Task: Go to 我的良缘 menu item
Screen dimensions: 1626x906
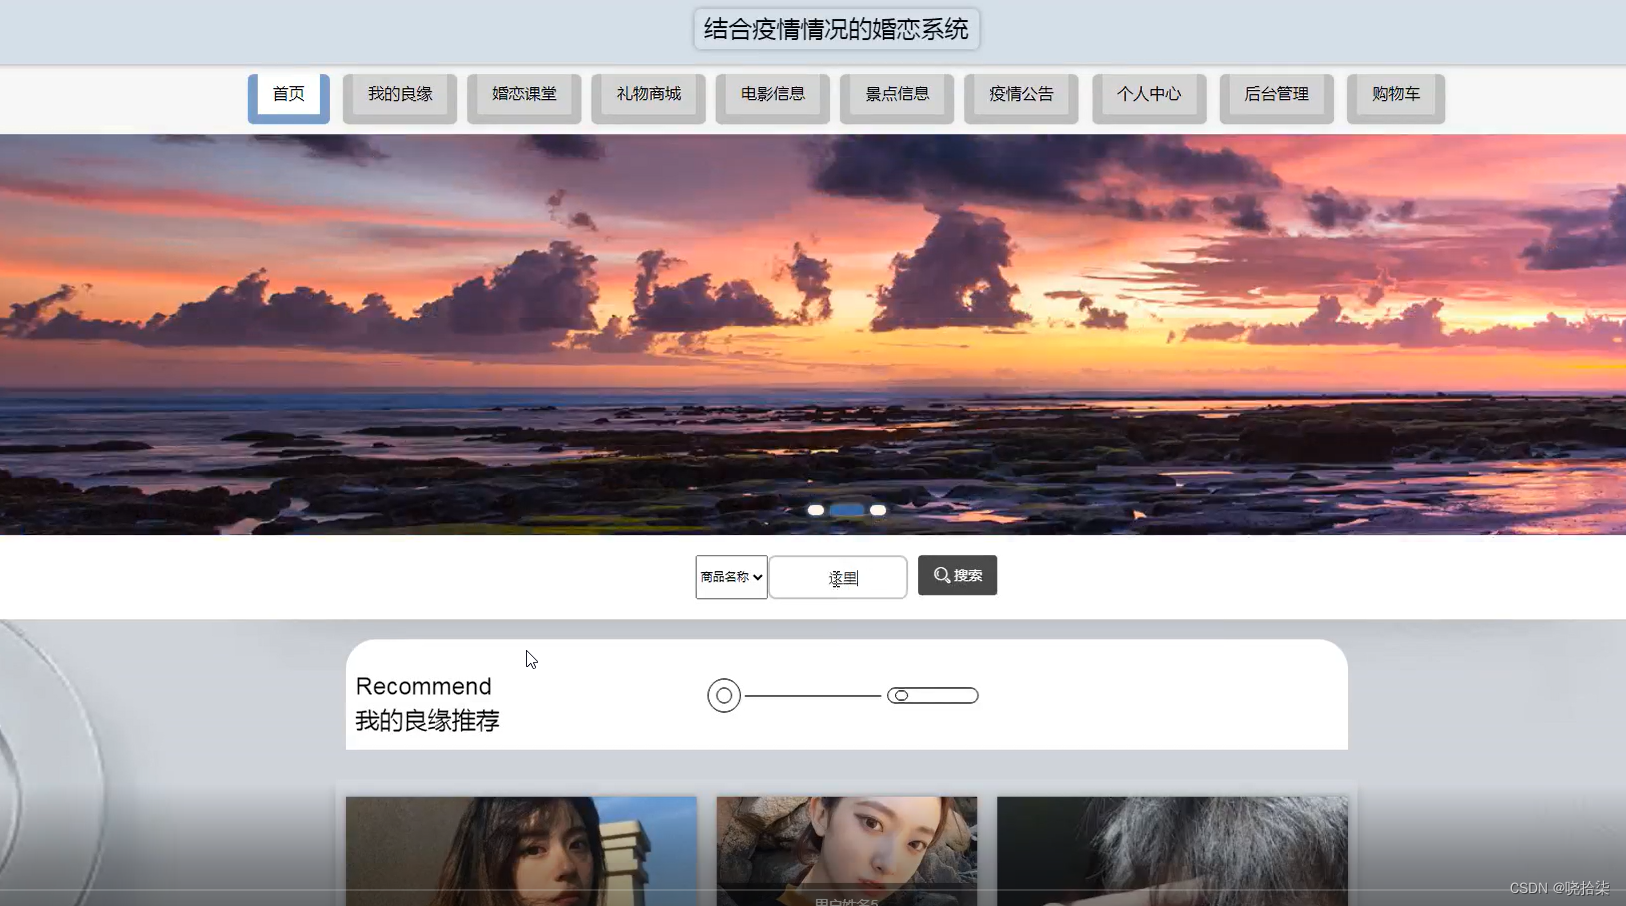Action: coord(400,97)
